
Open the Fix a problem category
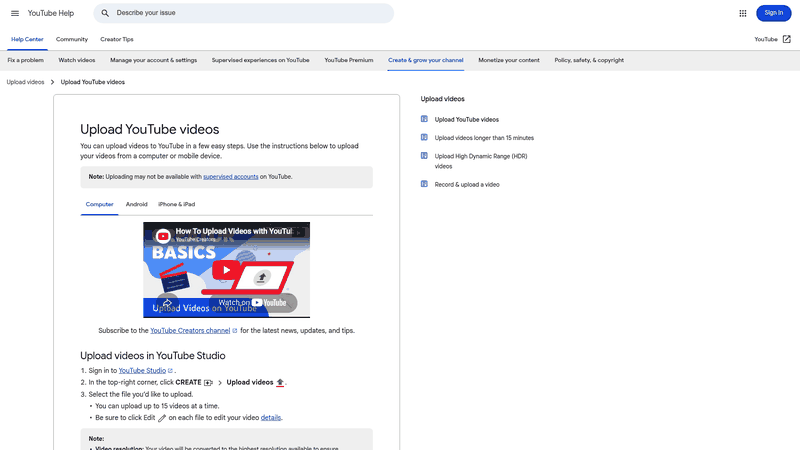(x=26, y=60)
